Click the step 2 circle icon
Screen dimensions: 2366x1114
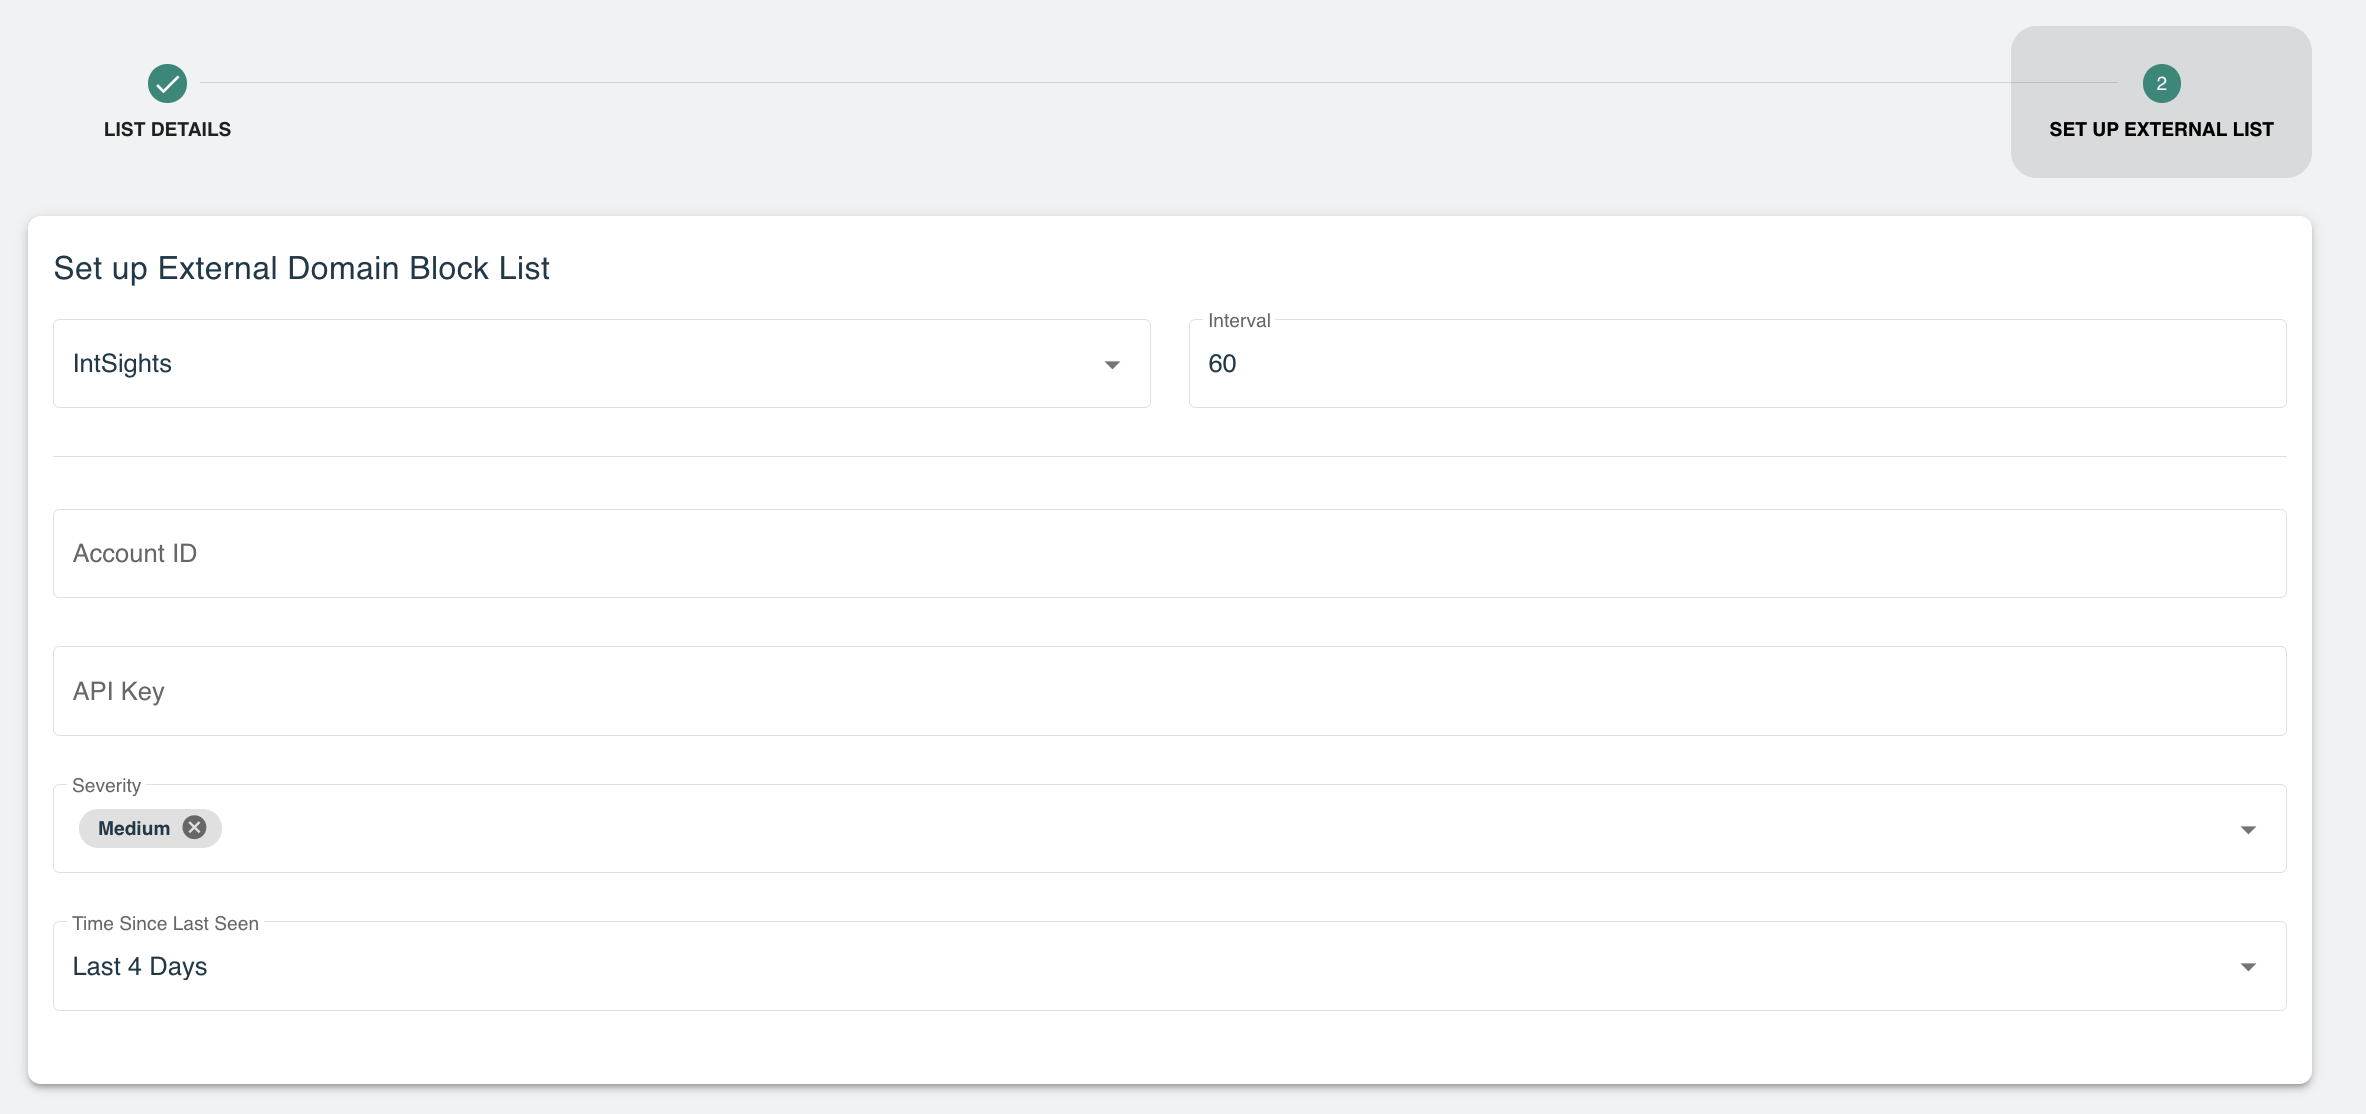pyautogui.click(x=2161, y=83)
